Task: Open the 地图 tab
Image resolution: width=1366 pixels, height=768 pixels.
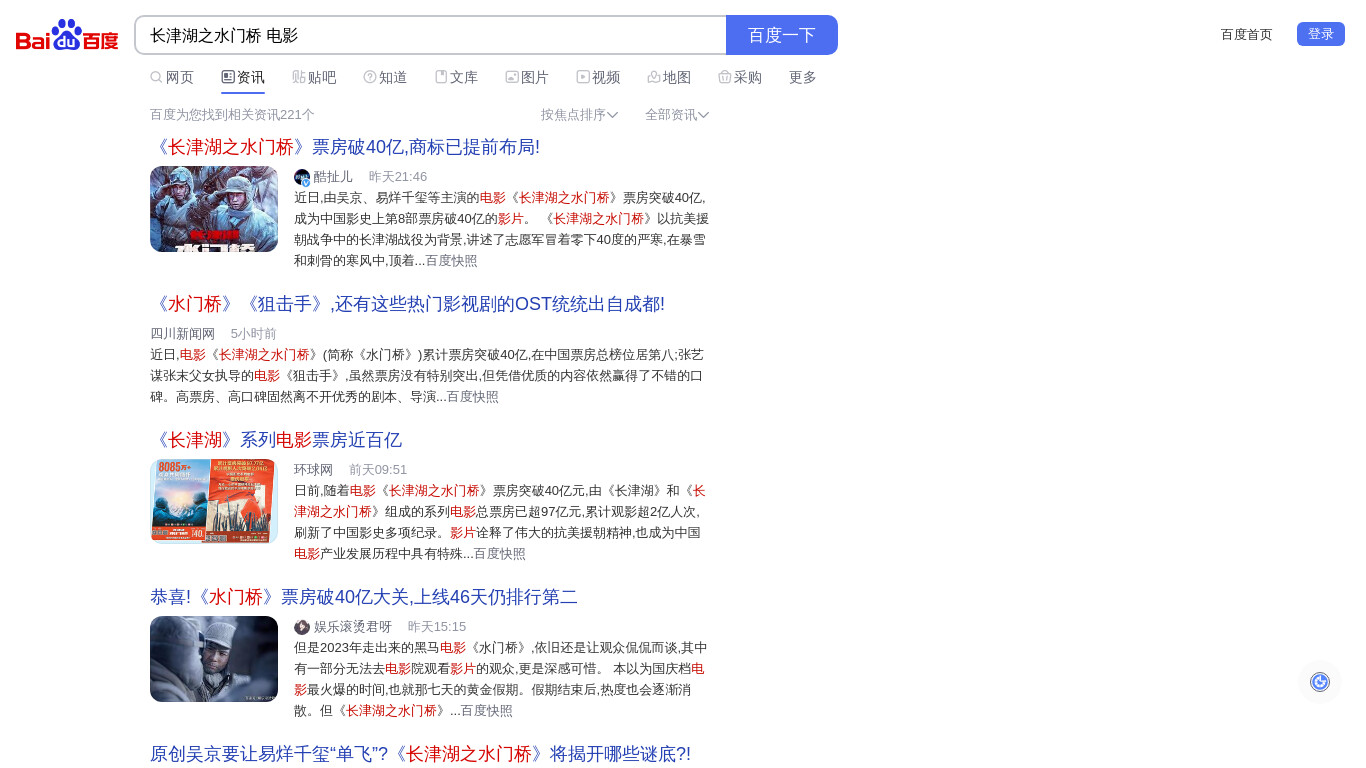Action: click(669, 77)
